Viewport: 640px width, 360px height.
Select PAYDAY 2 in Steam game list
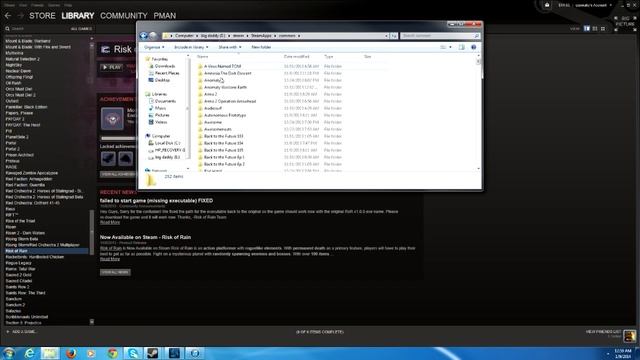pyautogui.click(x=15, y=119)
